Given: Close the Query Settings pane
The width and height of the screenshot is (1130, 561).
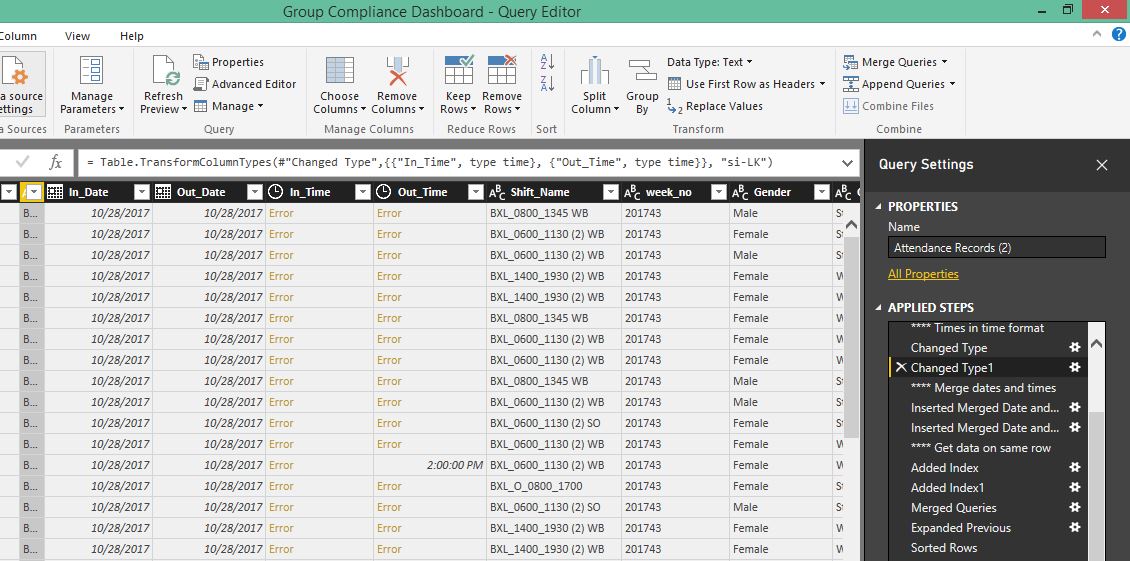Looking at the screenshot, I should tap(1101, 165).
